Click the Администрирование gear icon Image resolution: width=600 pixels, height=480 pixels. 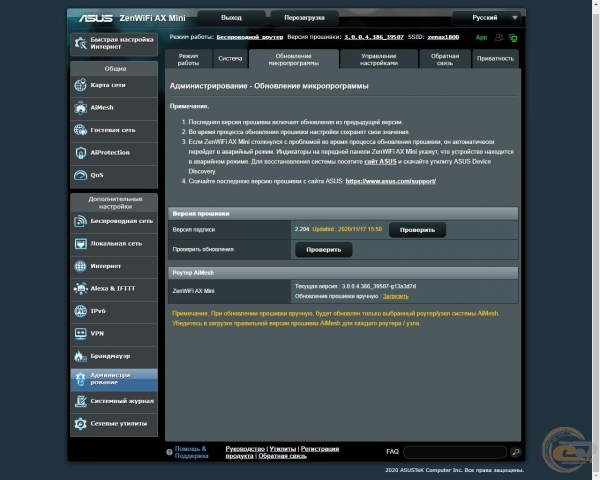[x=80, y=379]
